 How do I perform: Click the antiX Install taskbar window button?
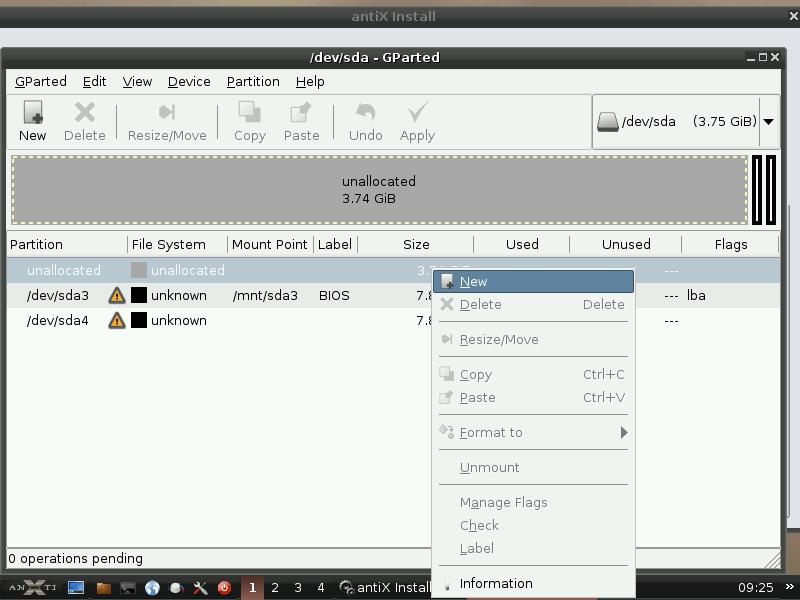click(x=385, y=588)
